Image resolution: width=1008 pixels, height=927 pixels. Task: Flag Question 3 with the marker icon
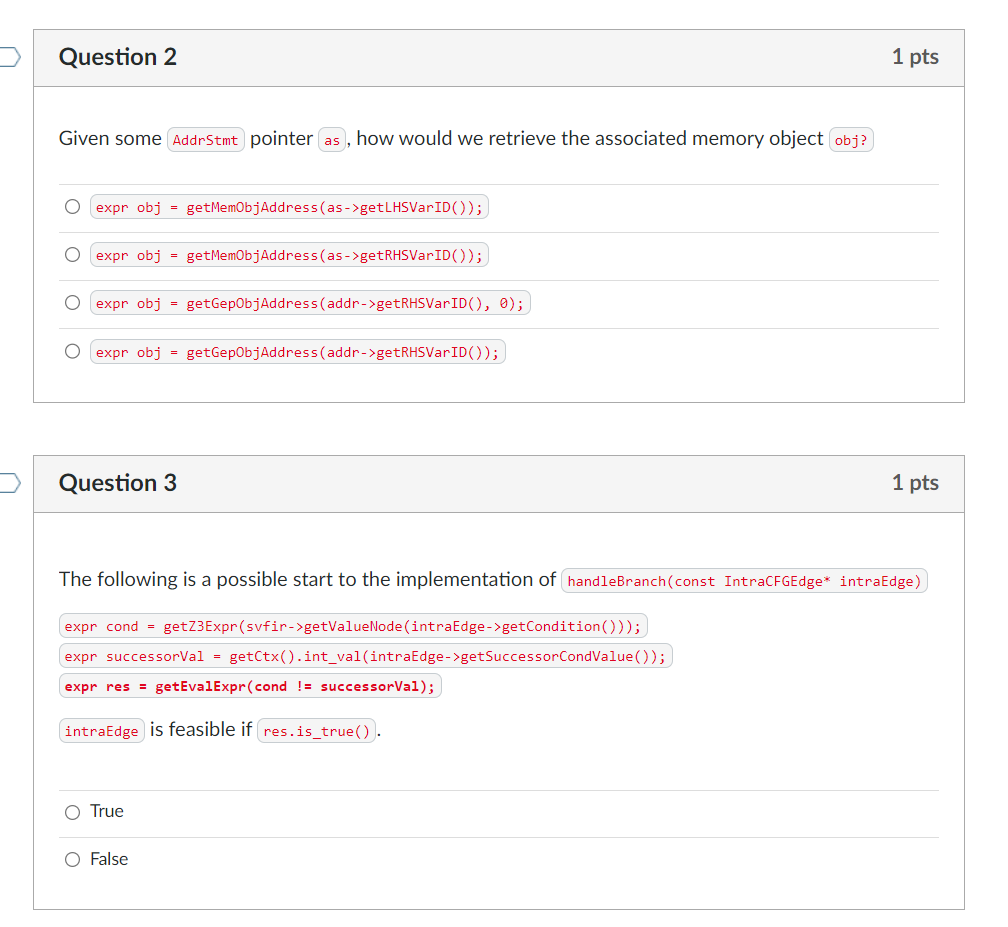click(10, 483)
